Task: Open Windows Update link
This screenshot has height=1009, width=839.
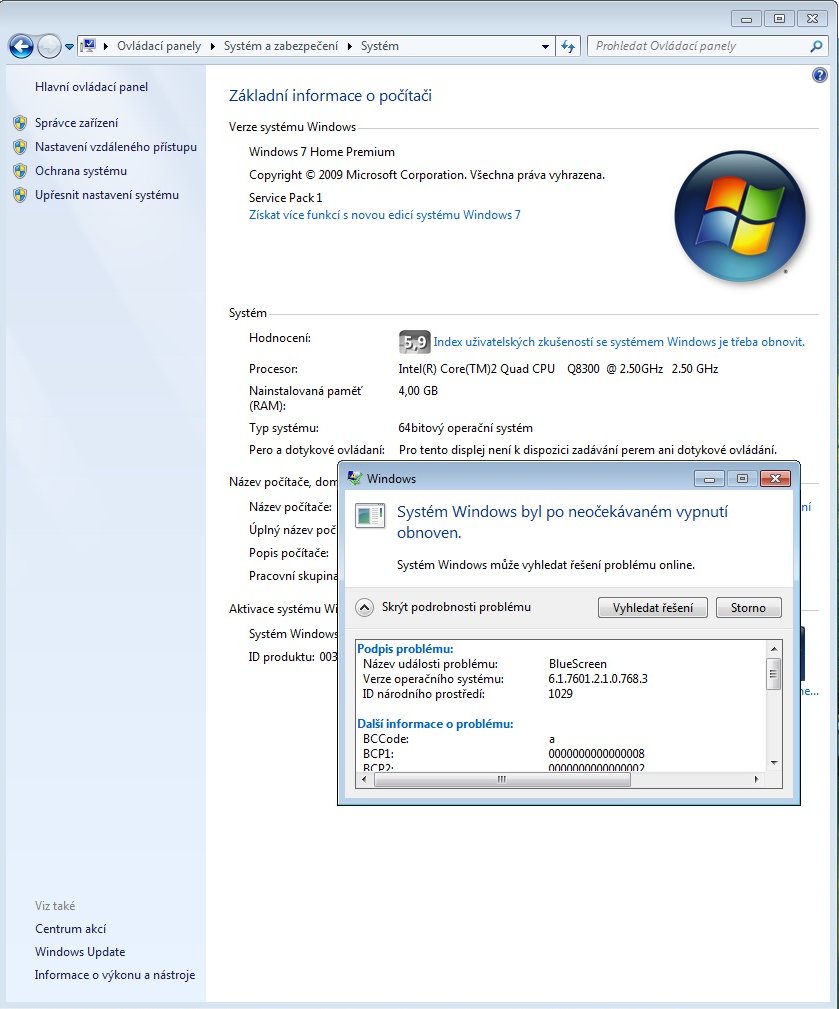Action: pyautogui.click(x=80, y=952)
